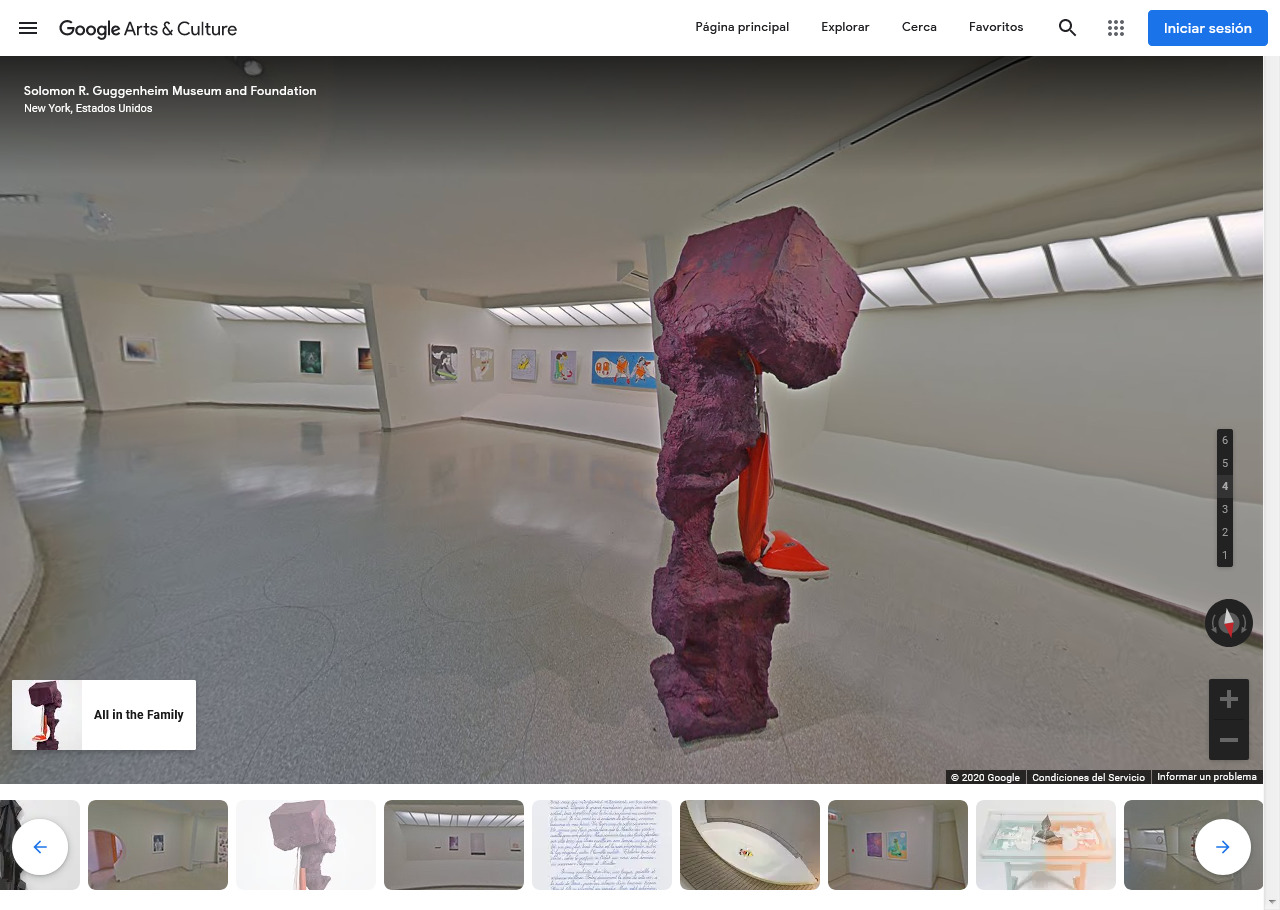Screen dimensions: 1280x910
Task: Select floor 6 in level picker
Action: [x=1225, y=441]
